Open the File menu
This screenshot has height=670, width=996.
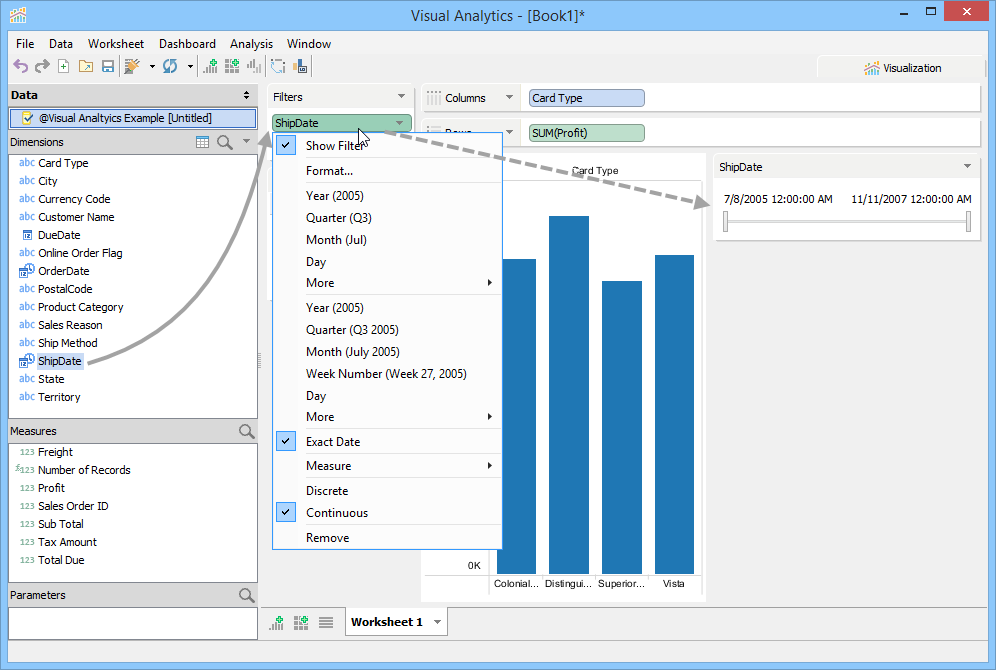(x=25, y=44)
